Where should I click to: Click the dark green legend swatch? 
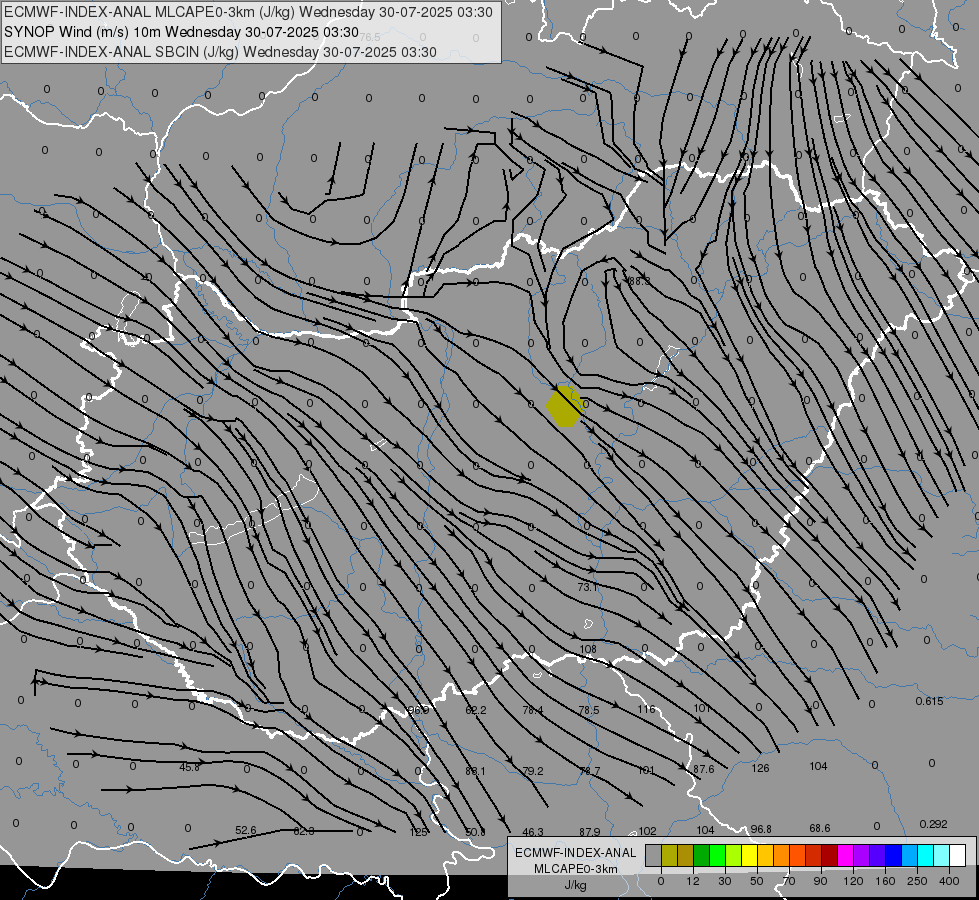point(702,855)
